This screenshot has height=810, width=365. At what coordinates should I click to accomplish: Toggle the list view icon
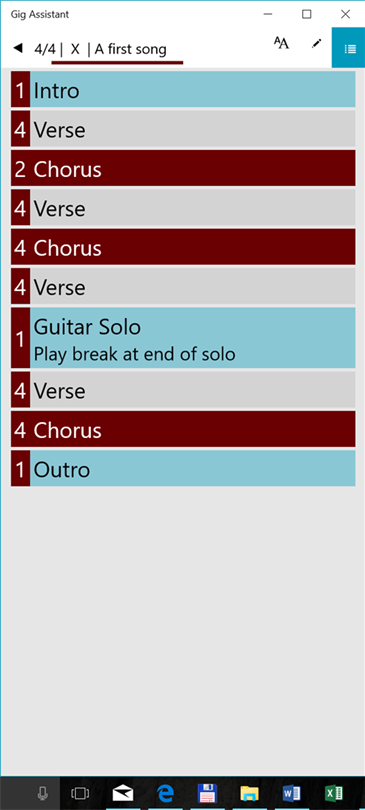coord(350,49)
